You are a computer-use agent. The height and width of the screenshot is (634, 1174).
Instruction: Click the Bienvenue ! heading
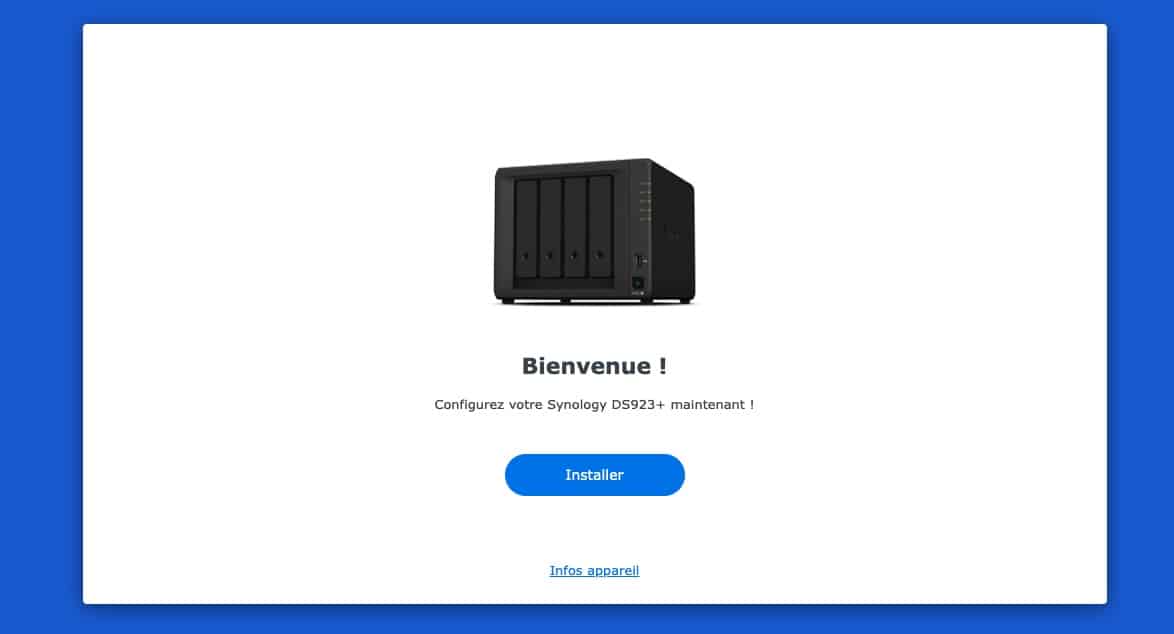point(594,366)
